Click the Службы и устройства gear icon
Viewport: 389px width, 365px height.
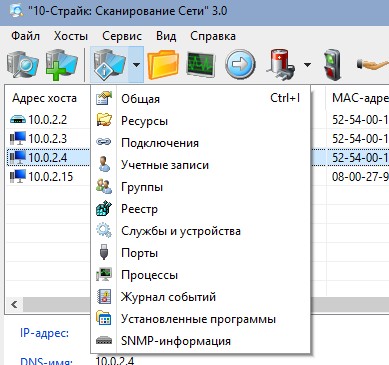tap(104, 230)
